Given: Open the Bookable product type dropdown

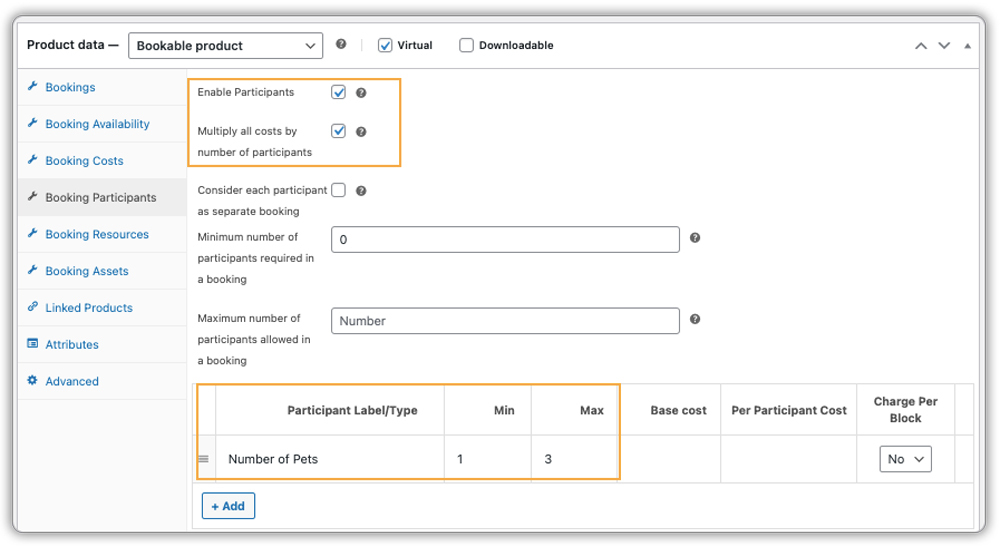Looking at the screenshot, I should [x=226, y=45].
